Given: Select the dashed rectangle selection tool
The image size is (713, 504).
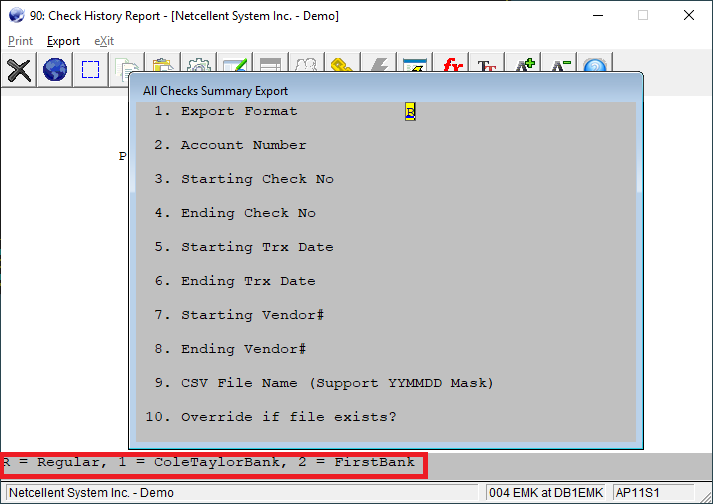Looking at the screenshot, I should coord(90,70).
